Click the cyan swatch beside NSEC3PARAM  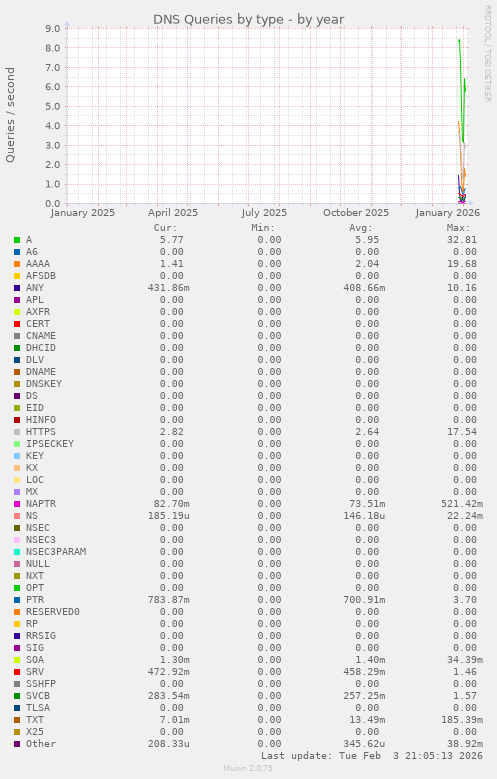tap(17, 552)
